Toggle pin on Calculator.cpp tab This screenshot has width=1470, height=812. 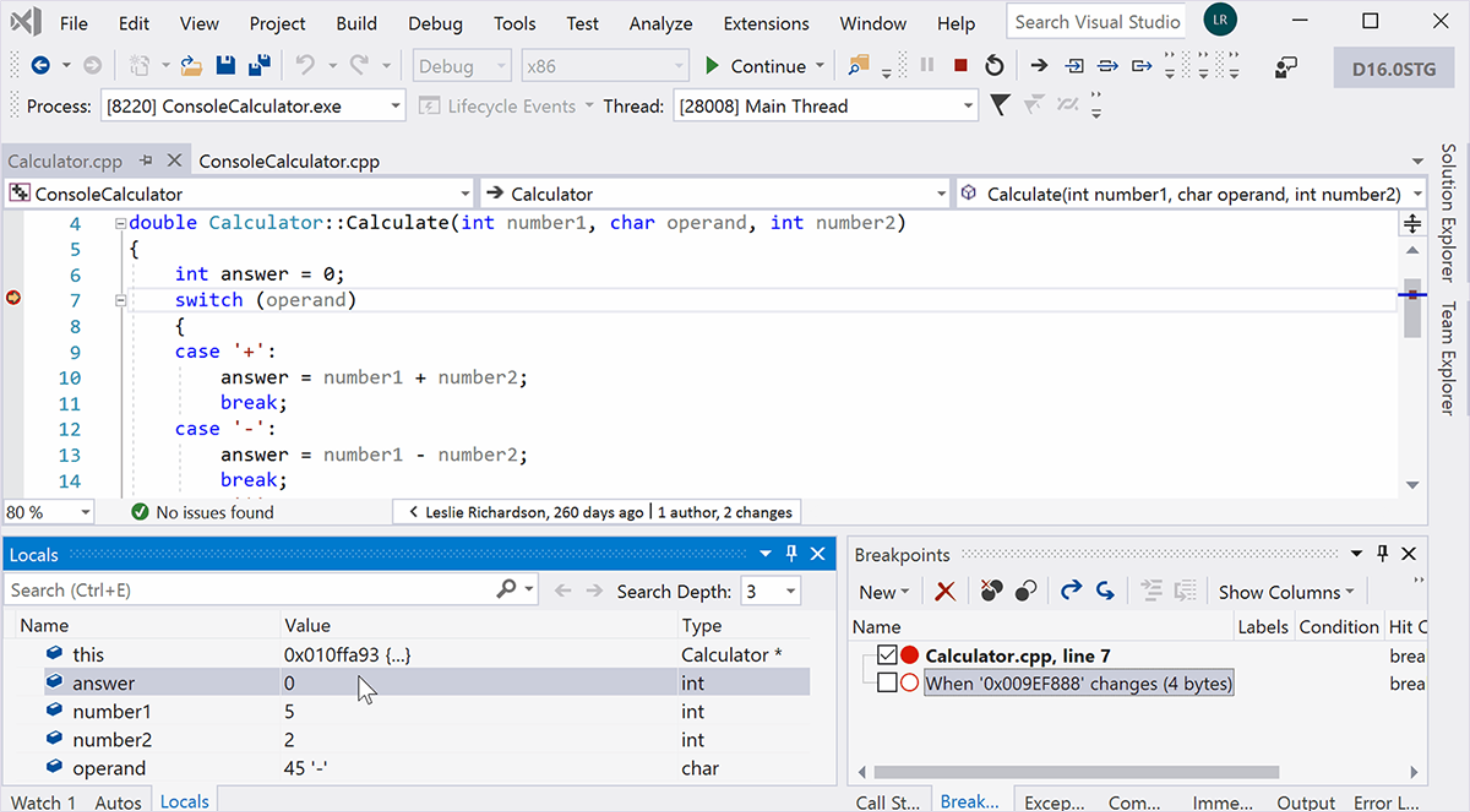(x=146, y=161)
